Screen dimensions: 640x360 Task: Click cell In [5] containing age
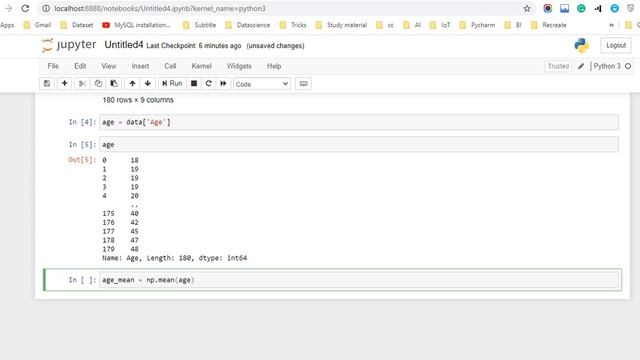(x=359, y=144)
